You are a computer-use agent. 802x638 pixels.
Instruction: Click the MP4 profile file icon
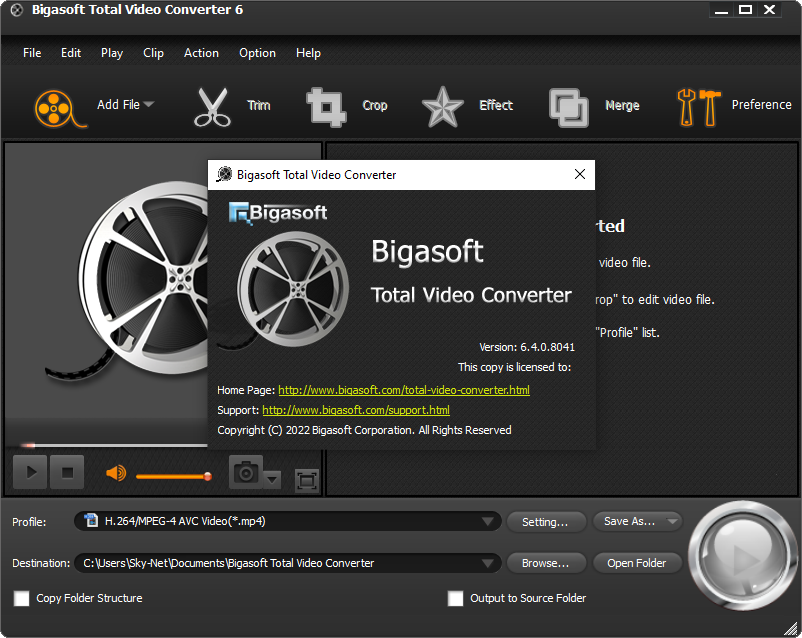point(91,520)
